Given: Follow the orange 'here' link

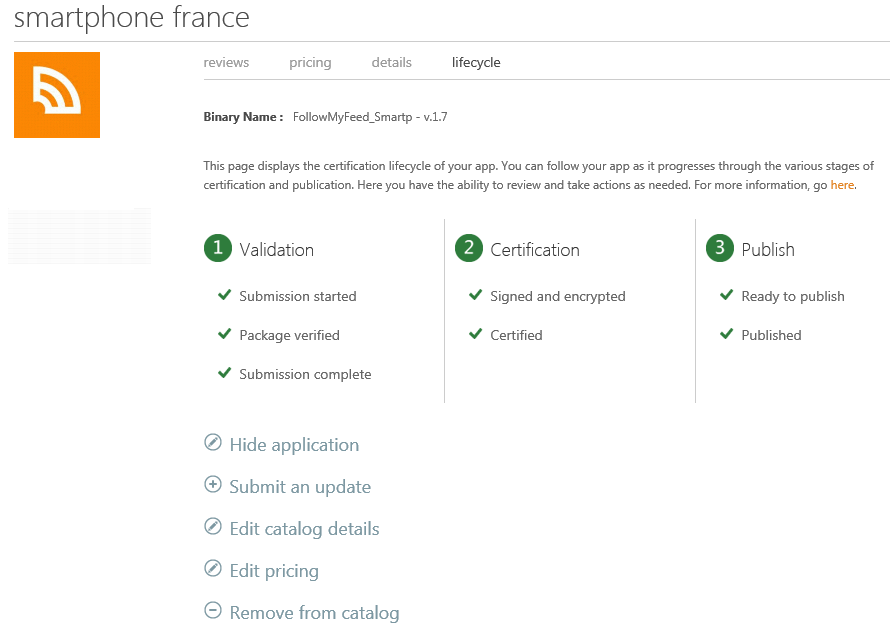Looking at the screenshot, I should (842, 185).
